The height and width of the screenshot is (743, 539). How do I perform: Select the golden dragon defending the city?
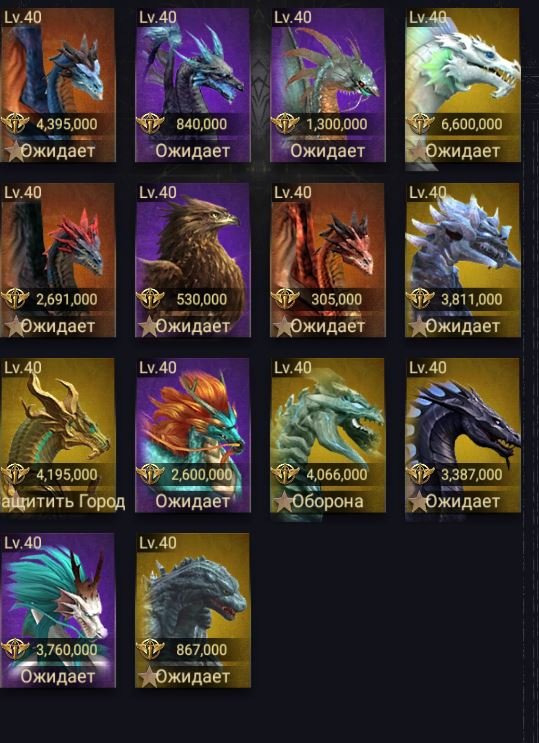point(57,435)
